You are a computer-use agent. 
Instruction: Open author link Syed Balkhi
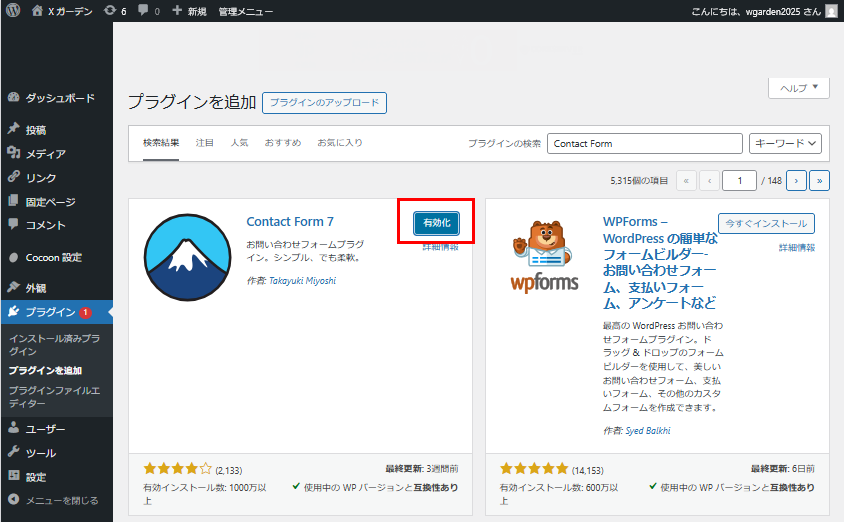click(x=648, y=431)
